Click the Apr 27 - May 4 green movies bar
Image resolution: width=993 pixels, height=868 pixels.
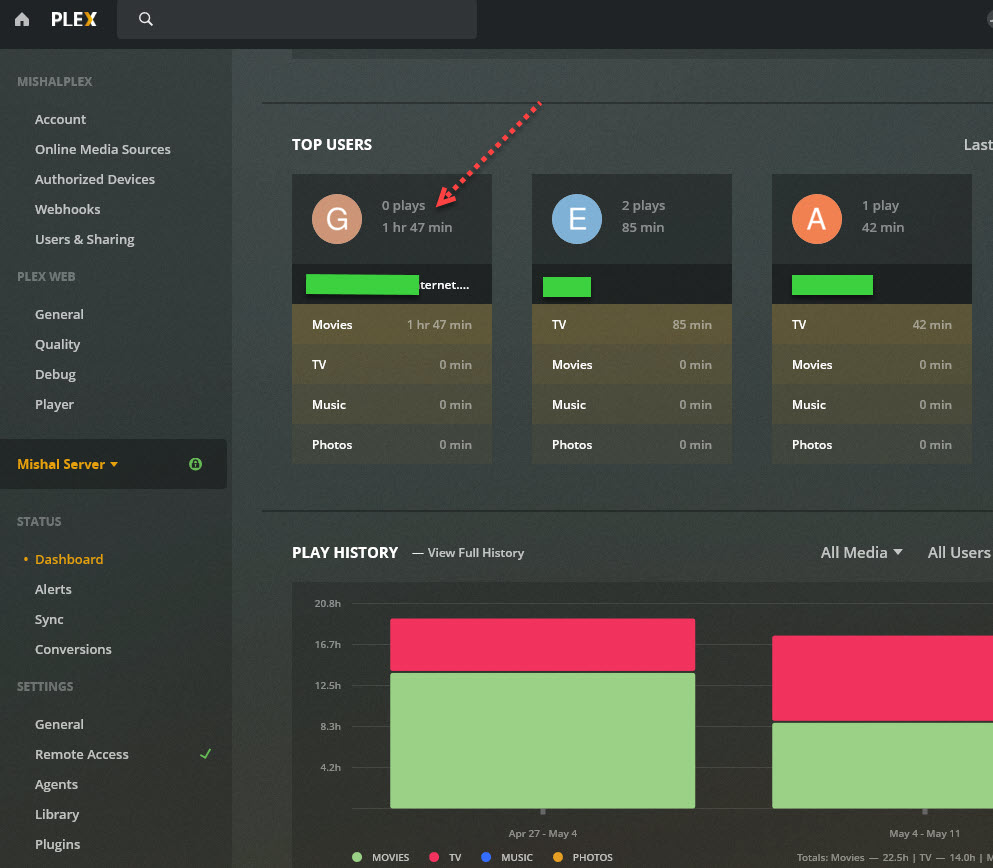(542, 741)
